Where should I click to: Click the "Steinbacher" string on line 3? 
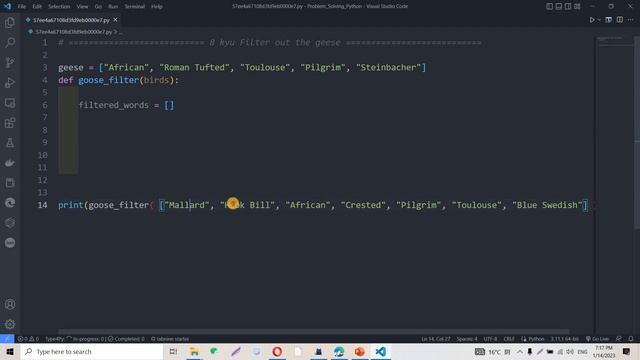pos(388,67)
